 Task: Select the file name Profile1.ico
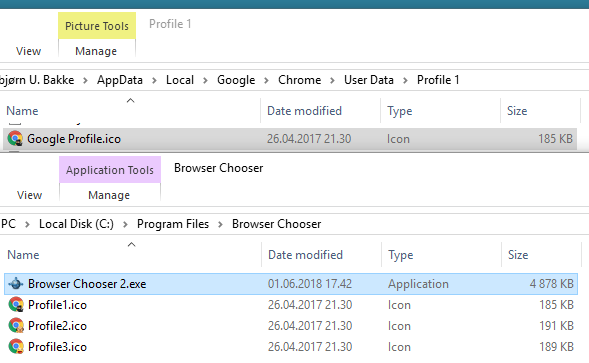click(57, 305)
